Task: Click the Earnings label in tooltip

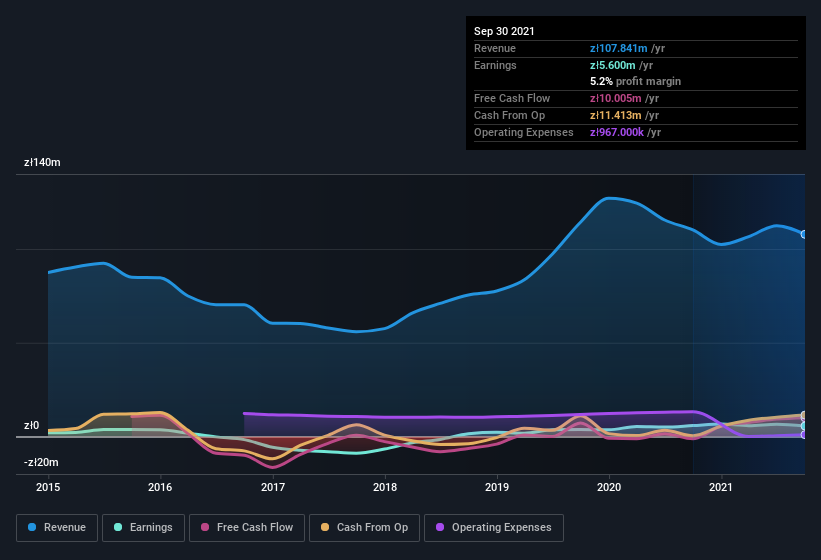Action: (x=495, y=65)
